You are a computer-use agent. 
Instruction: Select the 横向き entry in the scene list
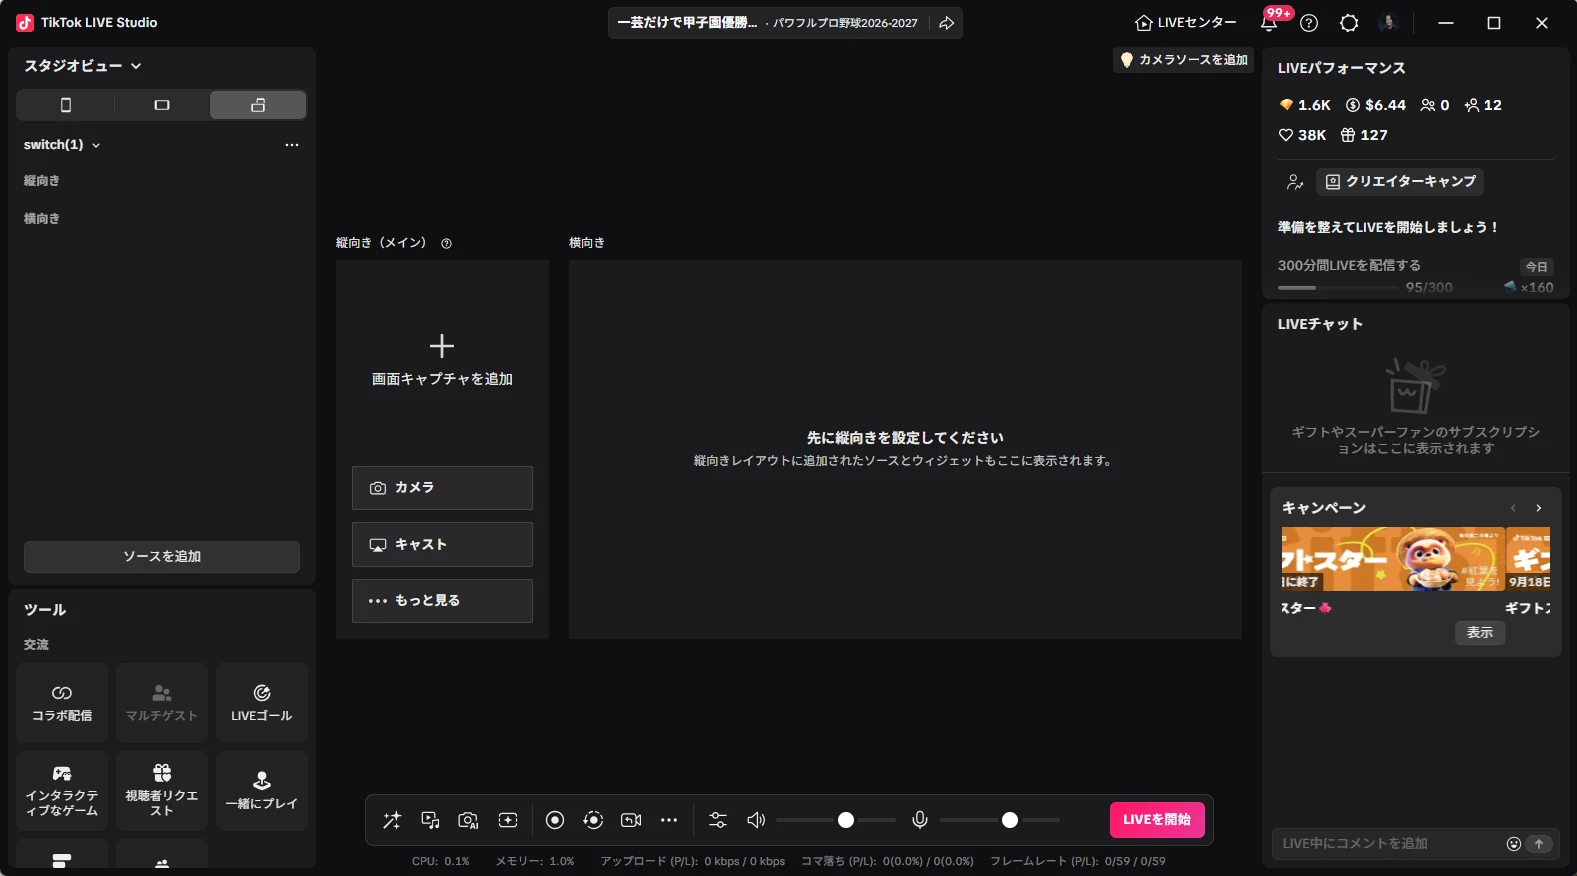[42, 219]
